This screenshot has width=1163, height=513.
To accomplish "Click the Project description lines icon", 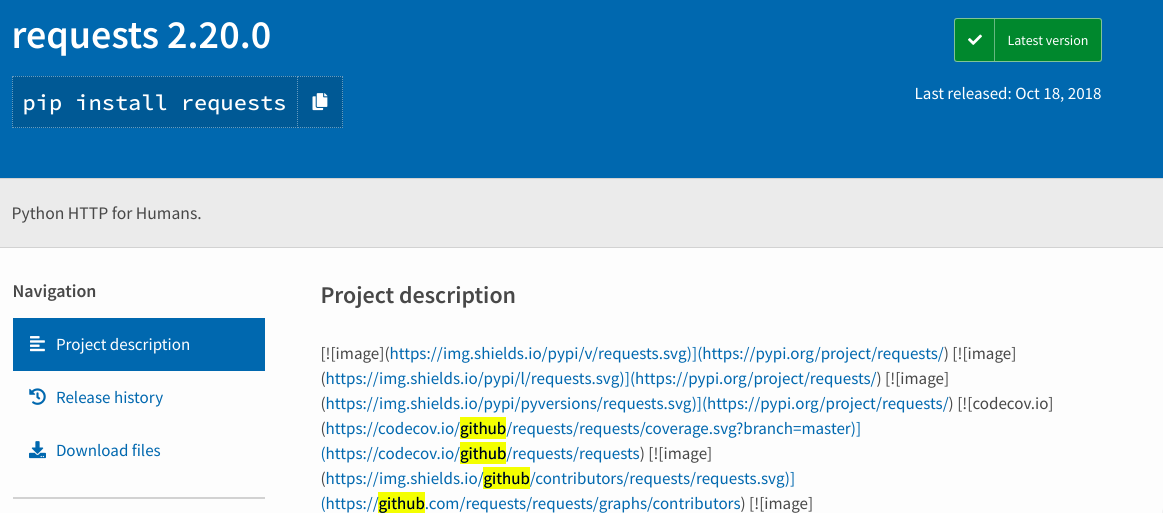I will 37,344.
